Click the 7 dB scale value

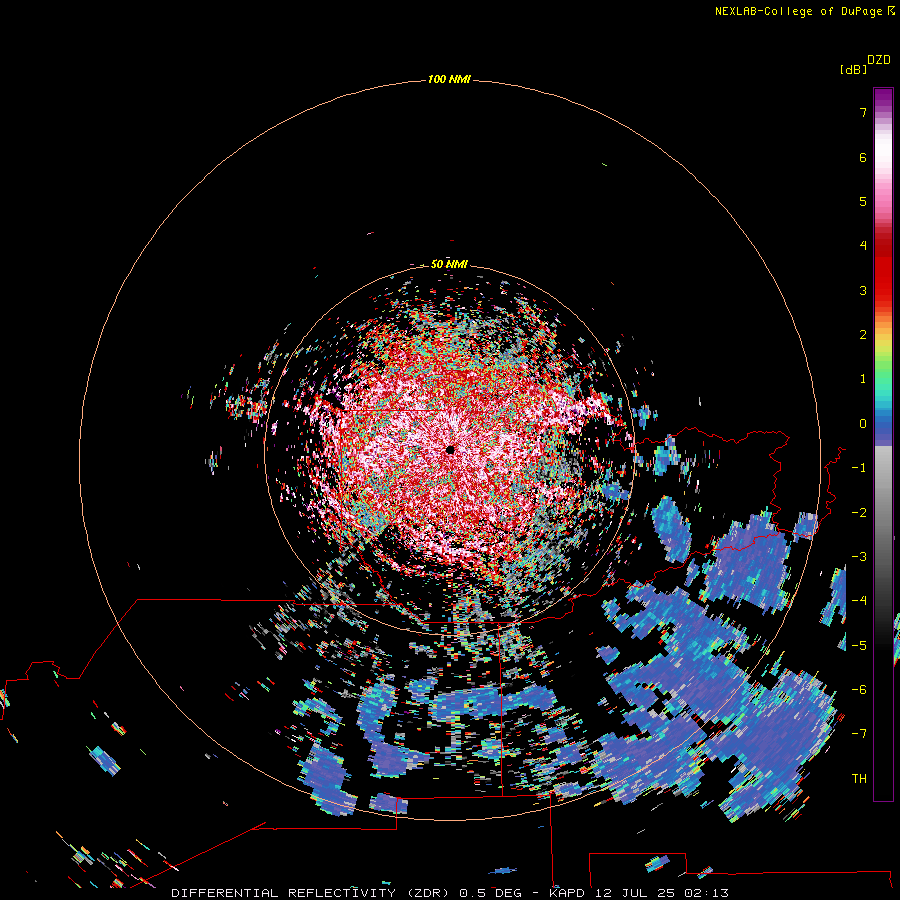coord(863,112)
